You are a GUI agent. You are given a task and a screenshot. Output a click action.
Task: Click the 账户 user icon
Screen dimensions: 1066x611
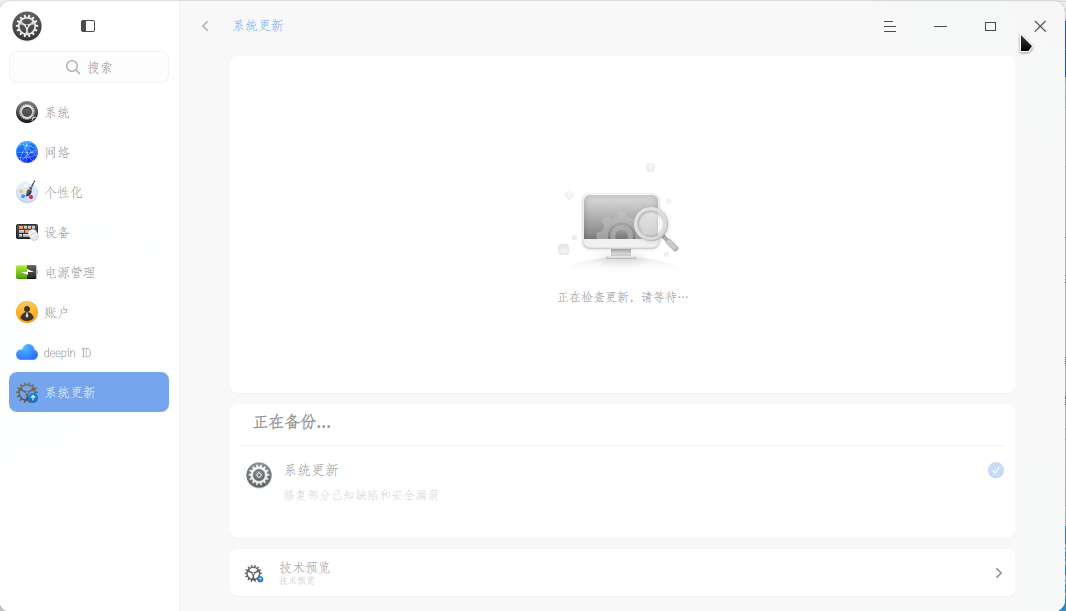[x=27, y=313]
